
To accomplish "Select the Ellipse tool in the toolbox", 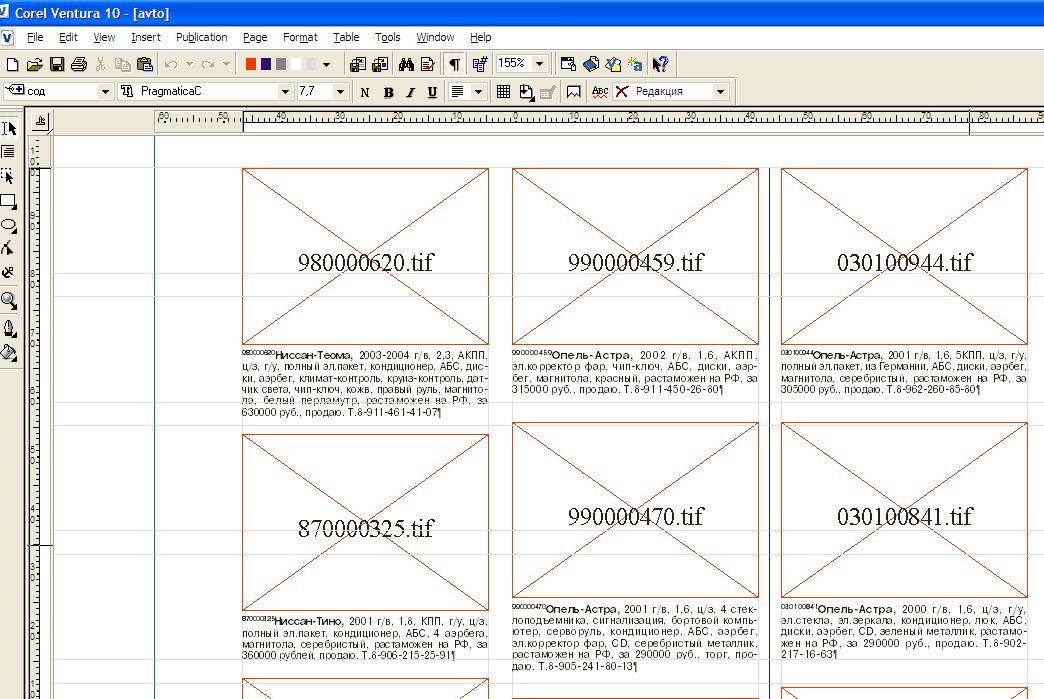I will pos(9,225).
